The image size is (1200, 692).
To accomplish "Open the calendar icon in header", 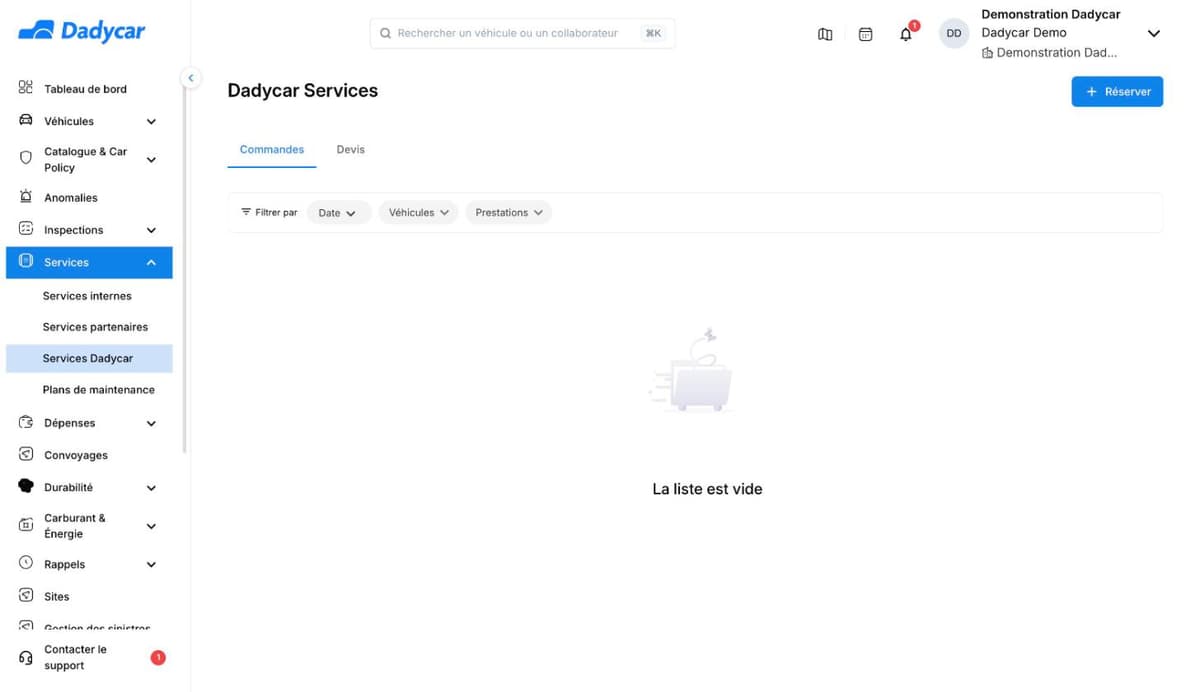I will [x=865, y=34].
